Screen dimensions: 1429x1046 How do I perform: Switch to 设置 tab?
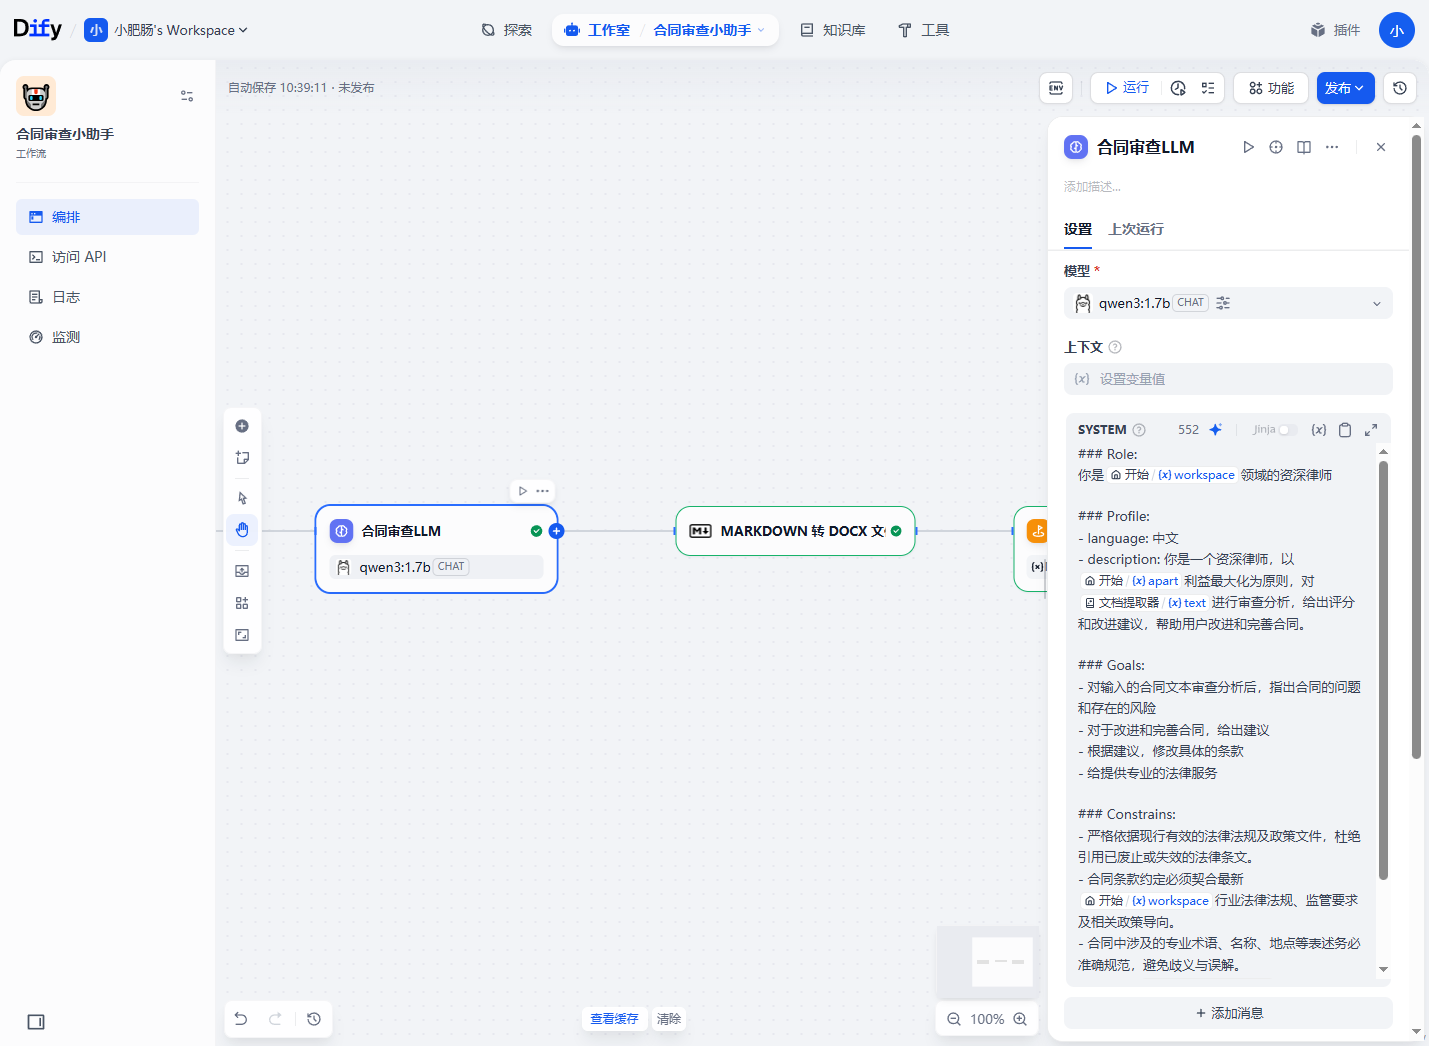1078,229
